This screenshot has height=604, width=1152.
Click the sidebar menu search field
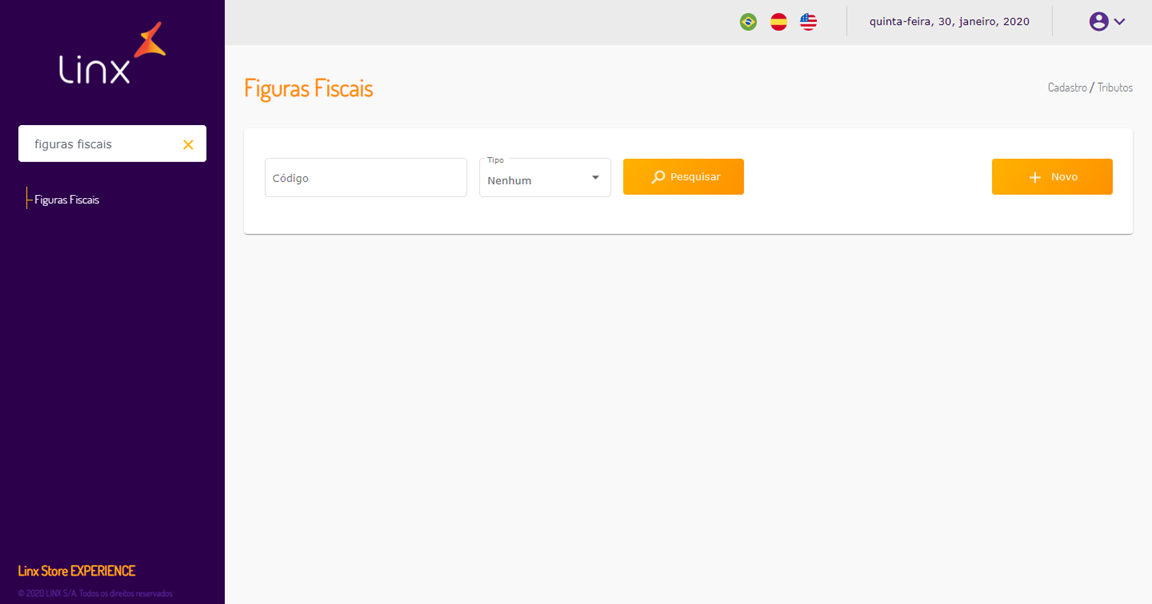pos(100,144)
